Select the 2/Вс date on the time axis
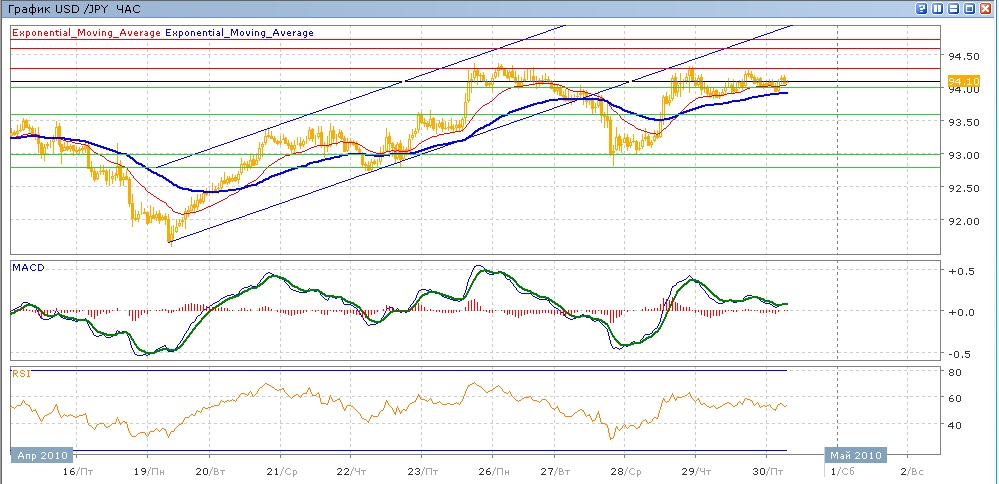 [x=913, y=472]
